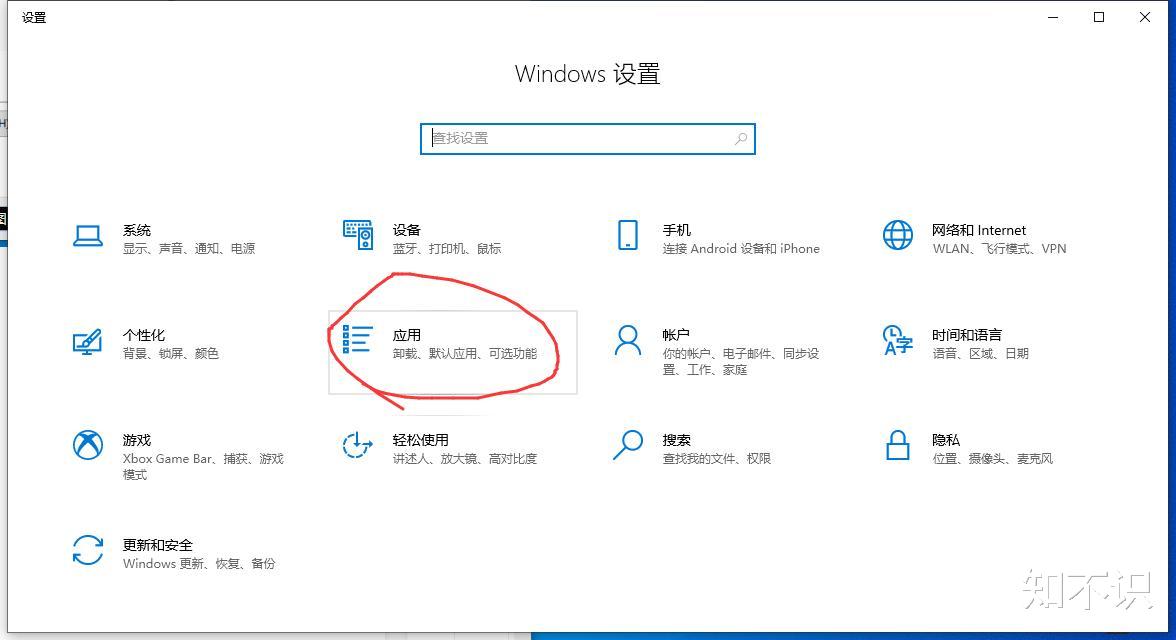This screenshot has width=1176, height=640.
Task: Click the 显示、声音、通知、电源 description
Action: pyautogui.click(x=189, y=248)
